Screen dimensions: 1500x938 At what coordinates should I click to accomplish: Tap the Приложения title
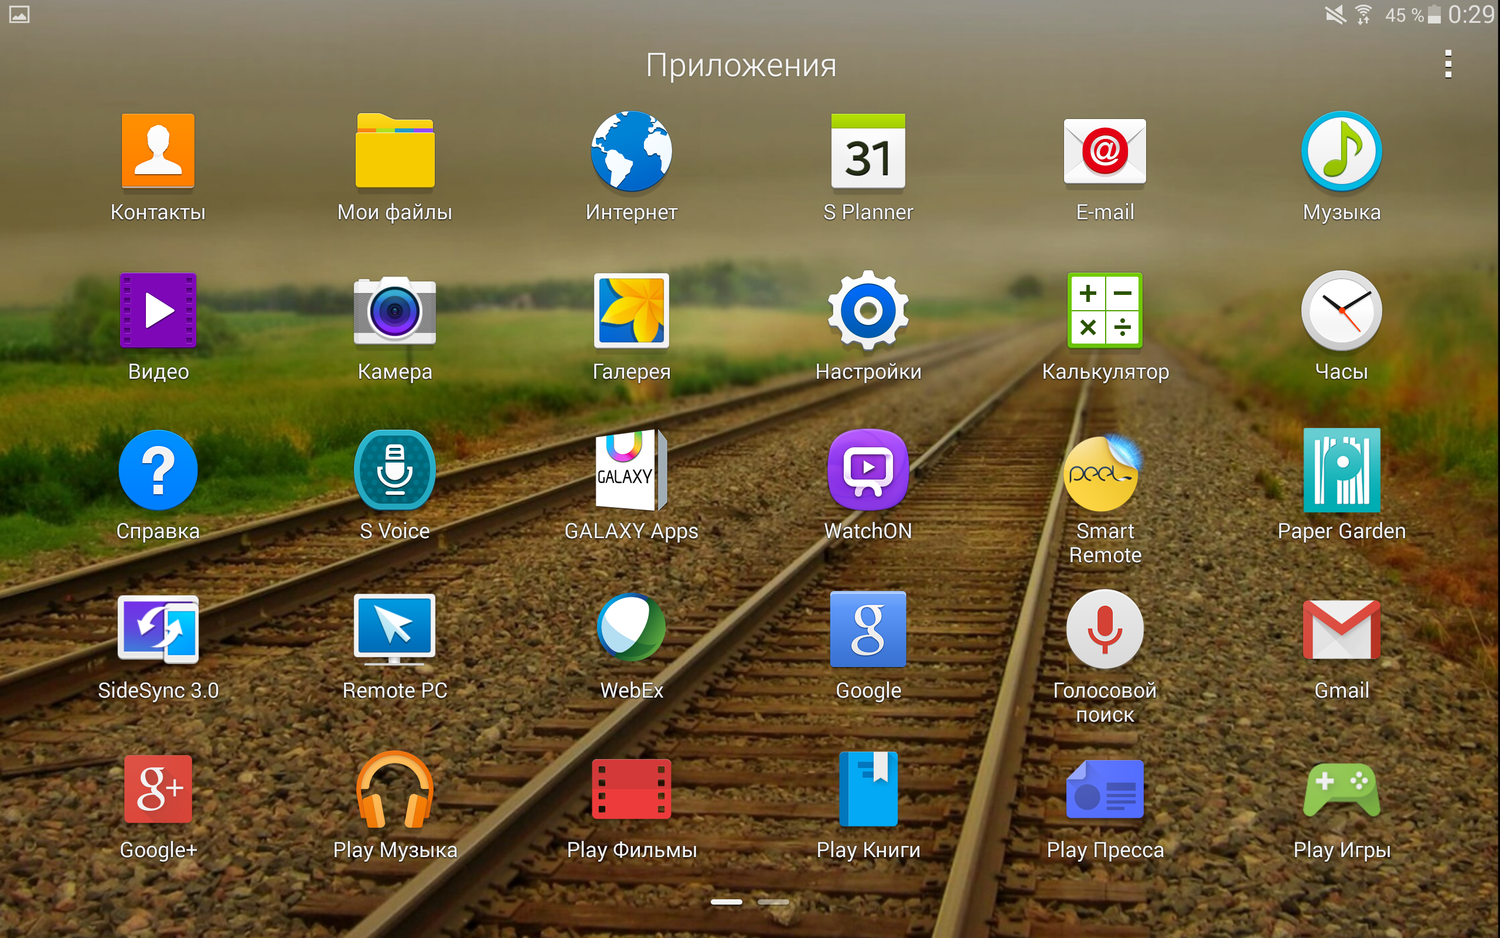[x=741, y=65]
